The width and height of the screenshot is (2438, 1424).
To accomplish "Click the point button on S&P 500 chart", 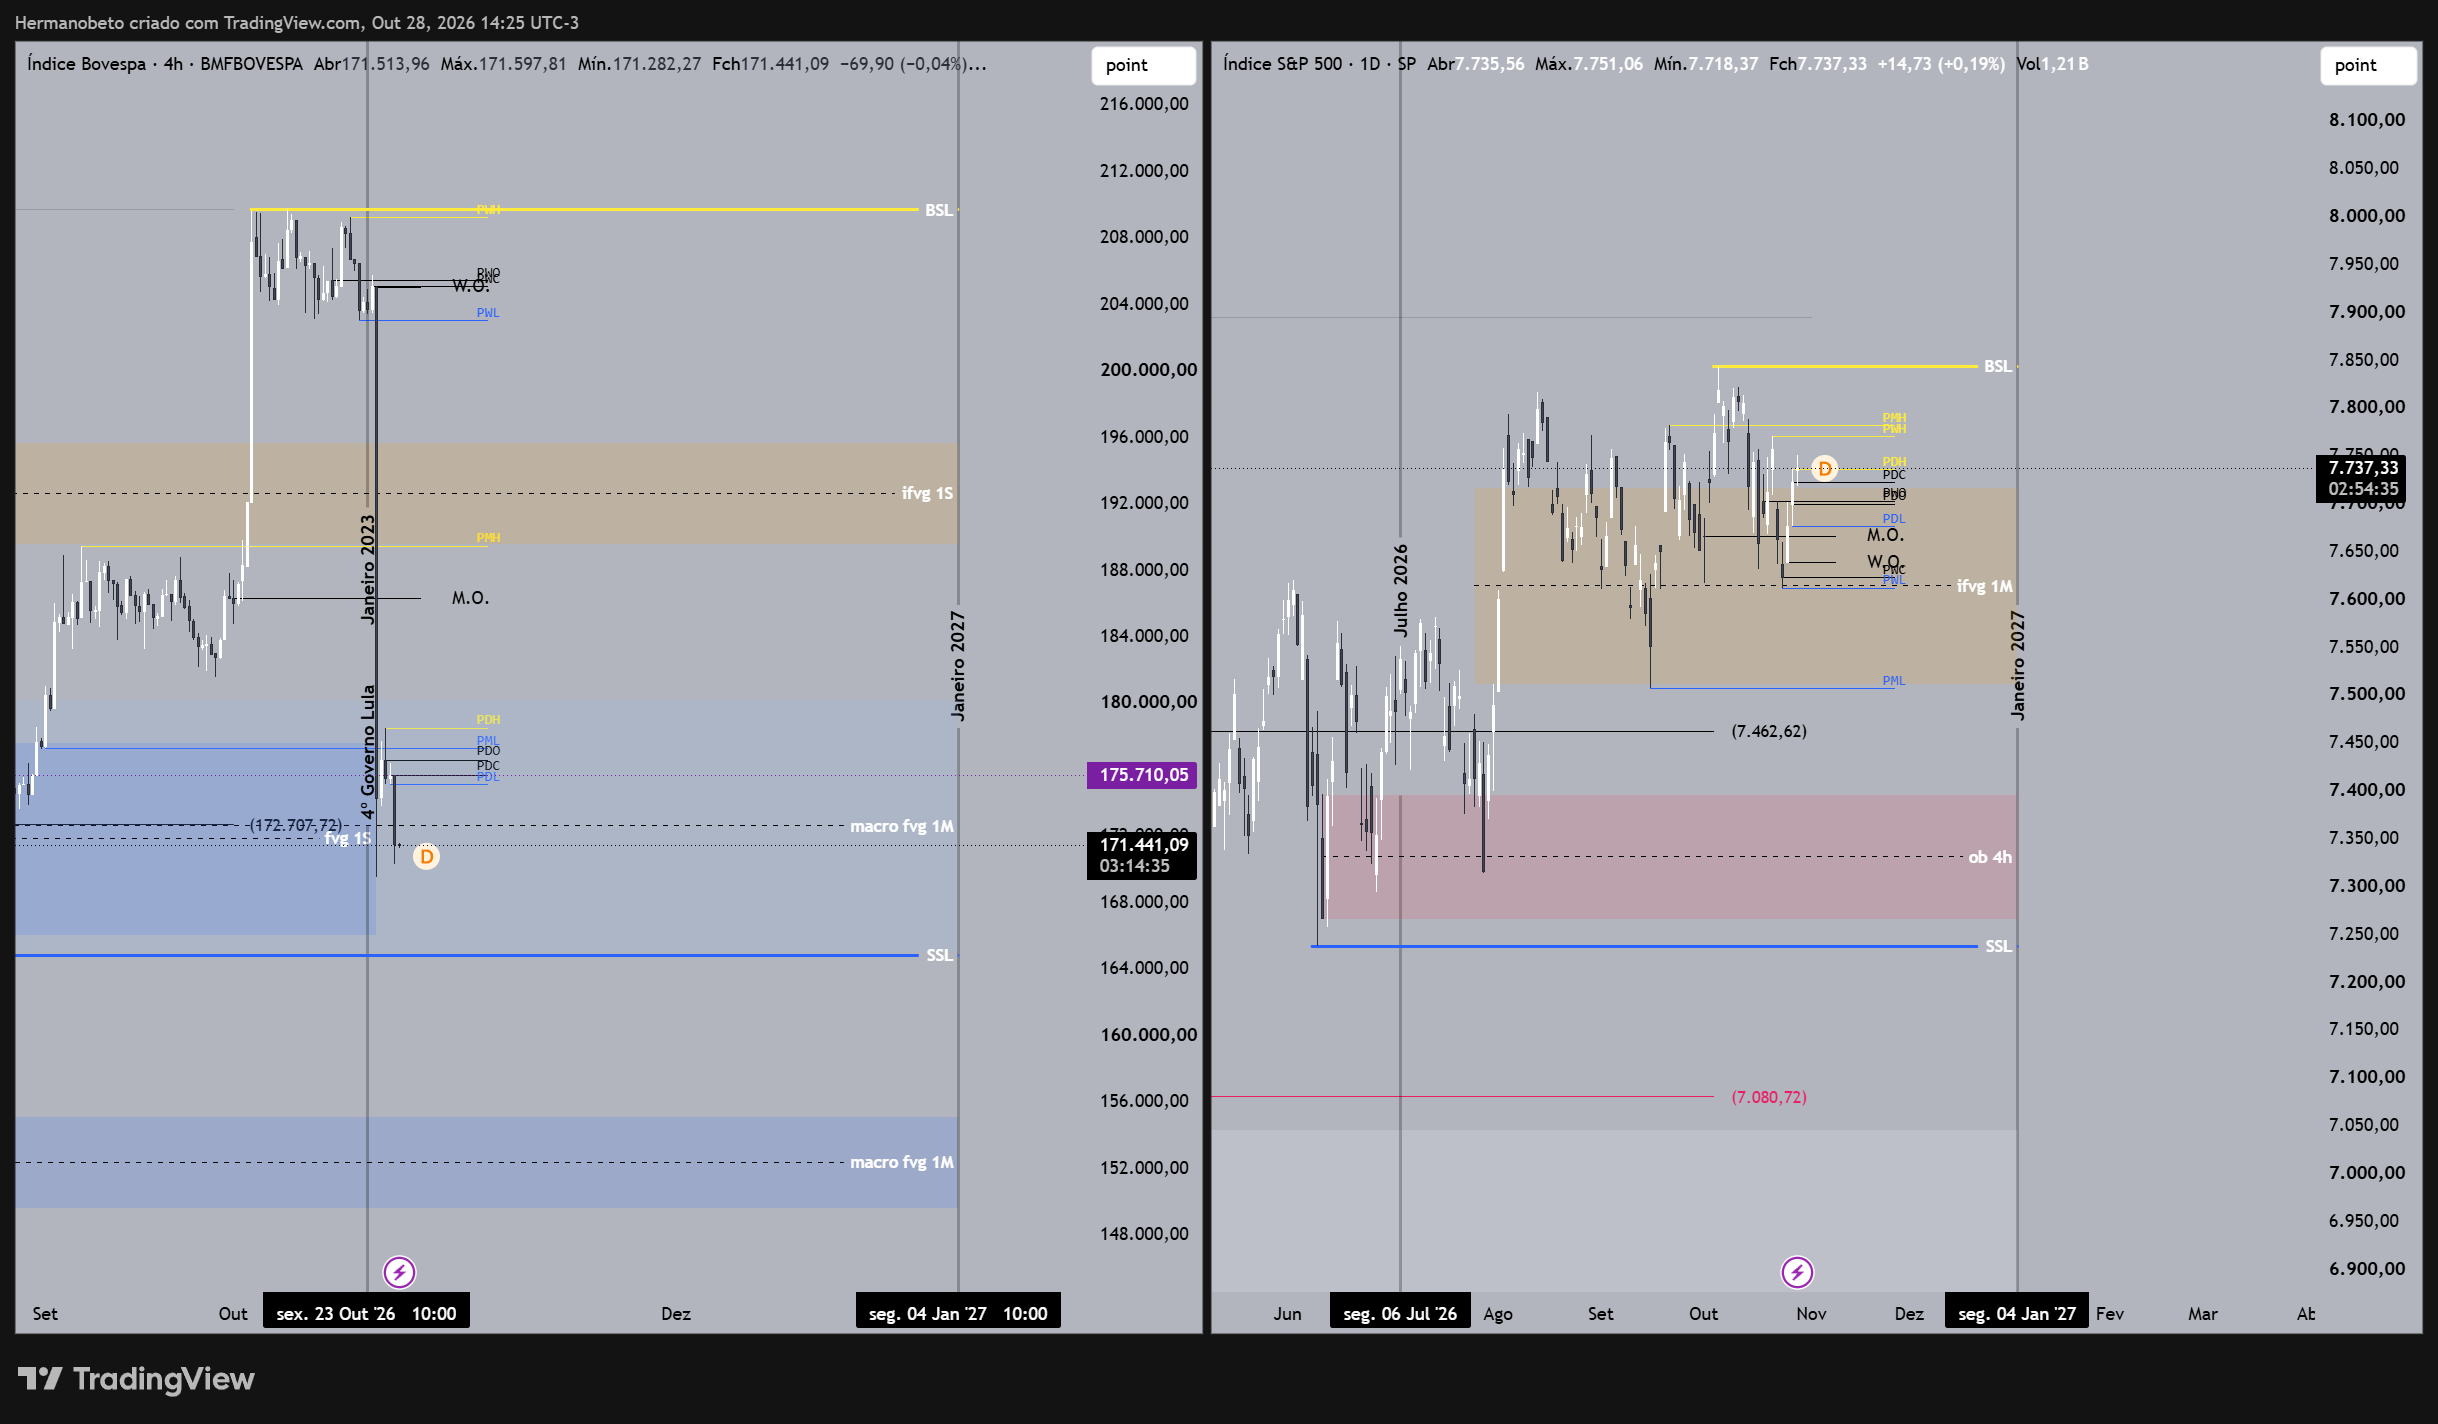I will pos(2368,65).
